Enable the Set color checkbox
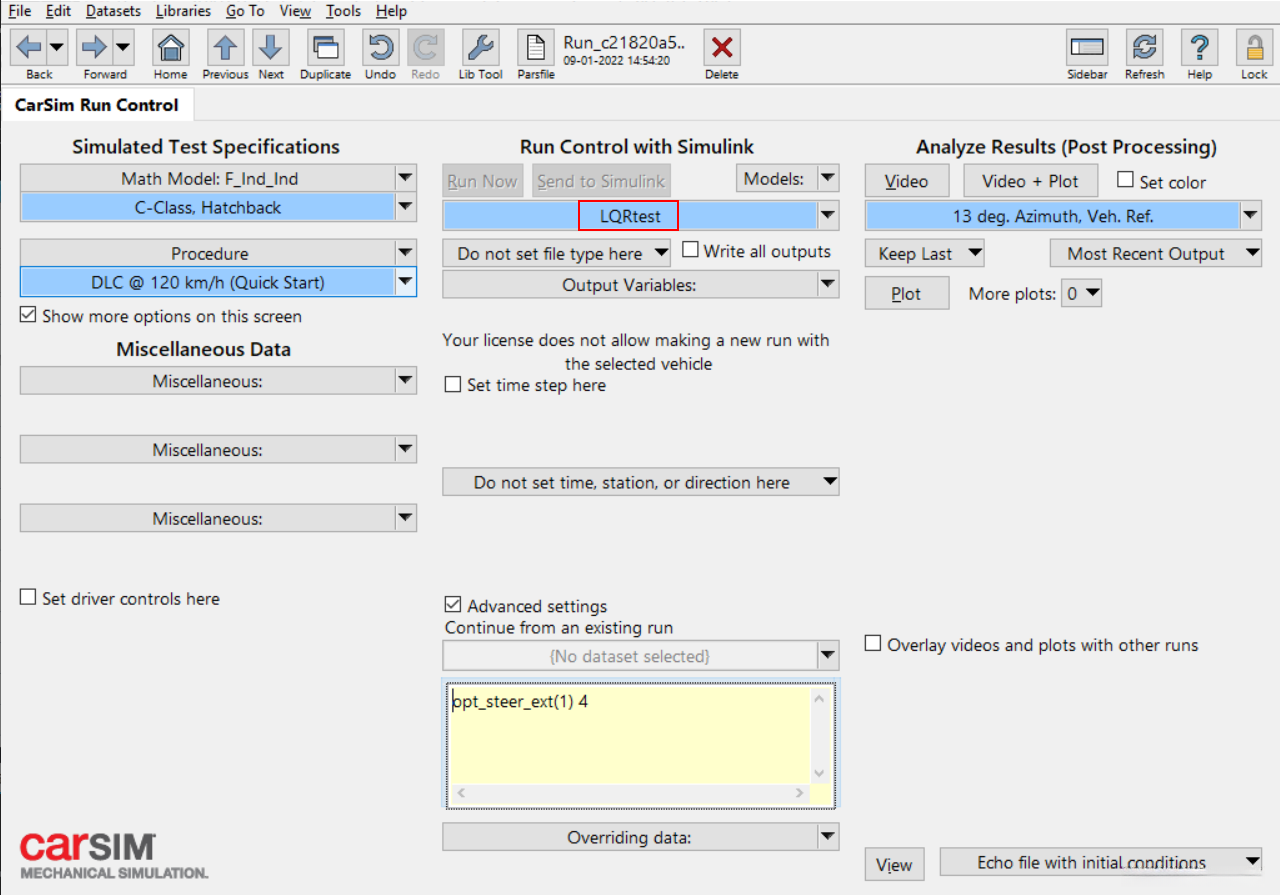Viewport: 1280px width, 895px height. [1125, 181]
